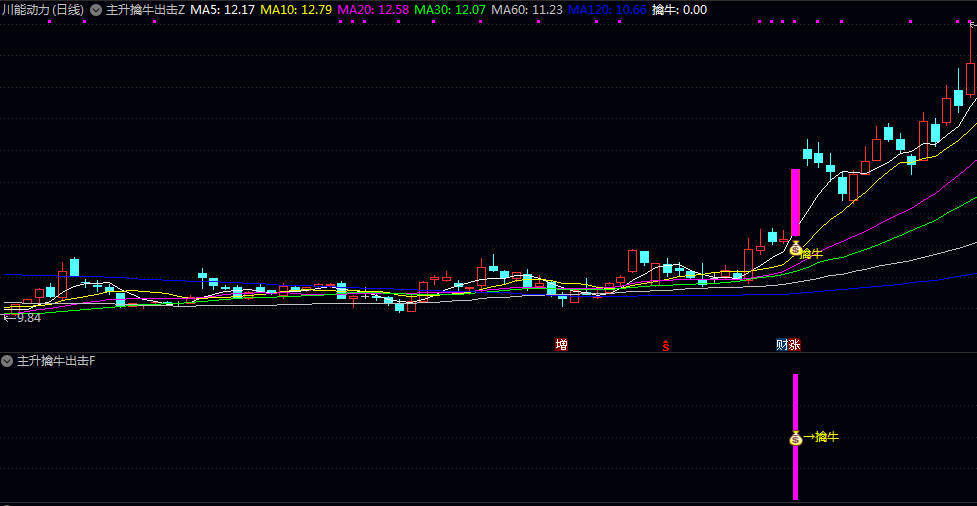Click the red S signal marker
977x506 pixels.
tap(665, 346)
